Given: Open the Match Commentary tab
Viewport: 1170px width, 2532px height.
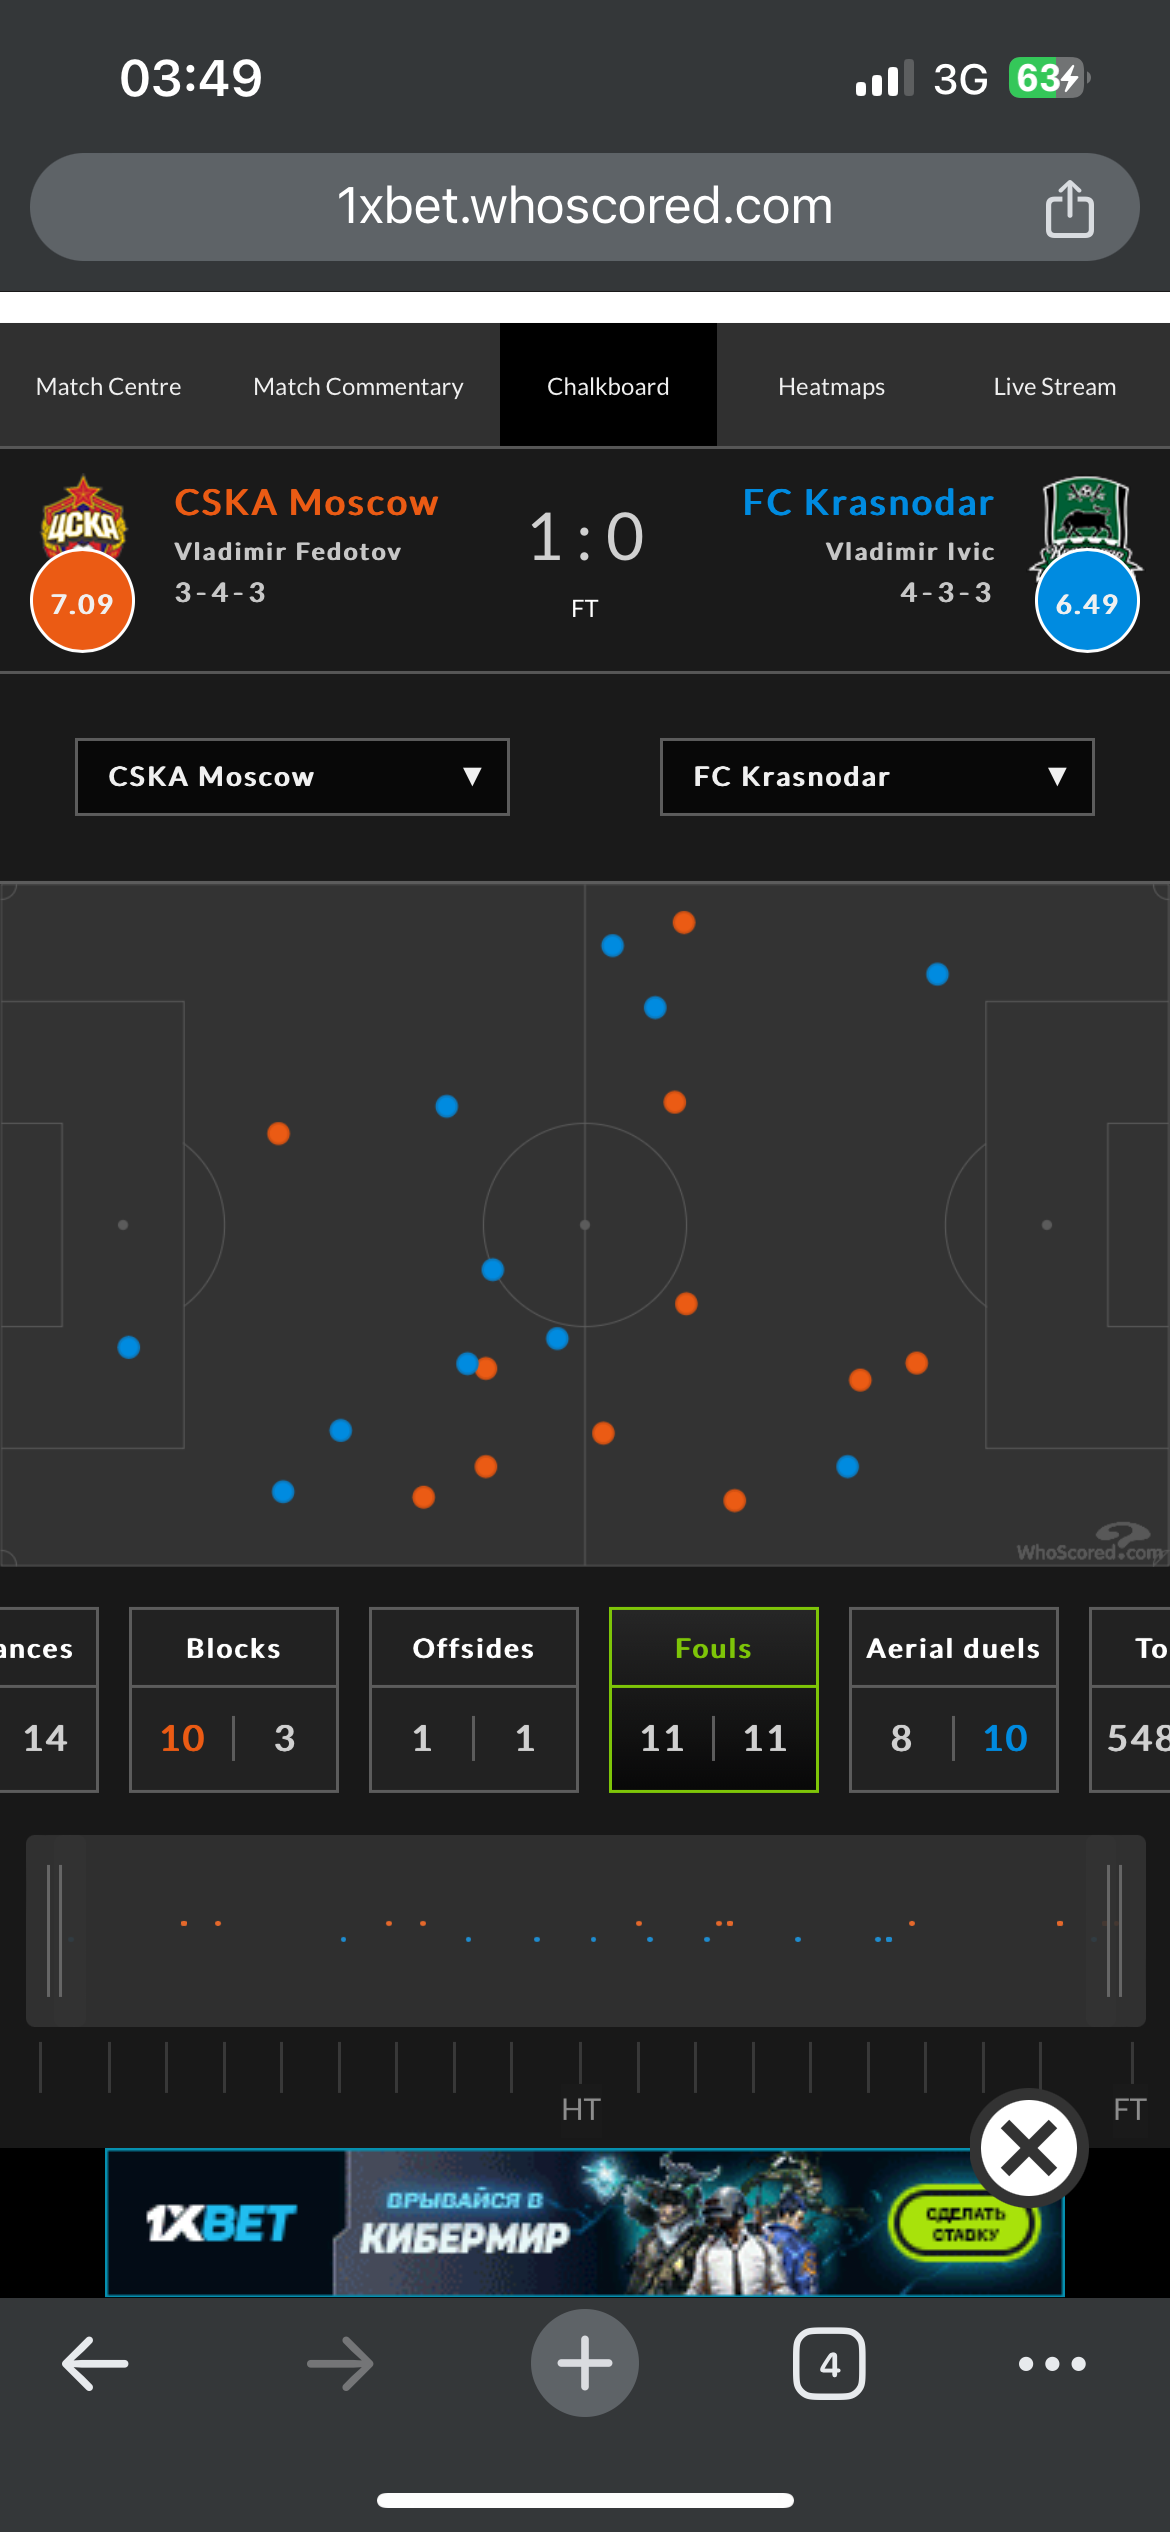Looking at the screenshot, I should pyautogui.click(x=358, y=387).
